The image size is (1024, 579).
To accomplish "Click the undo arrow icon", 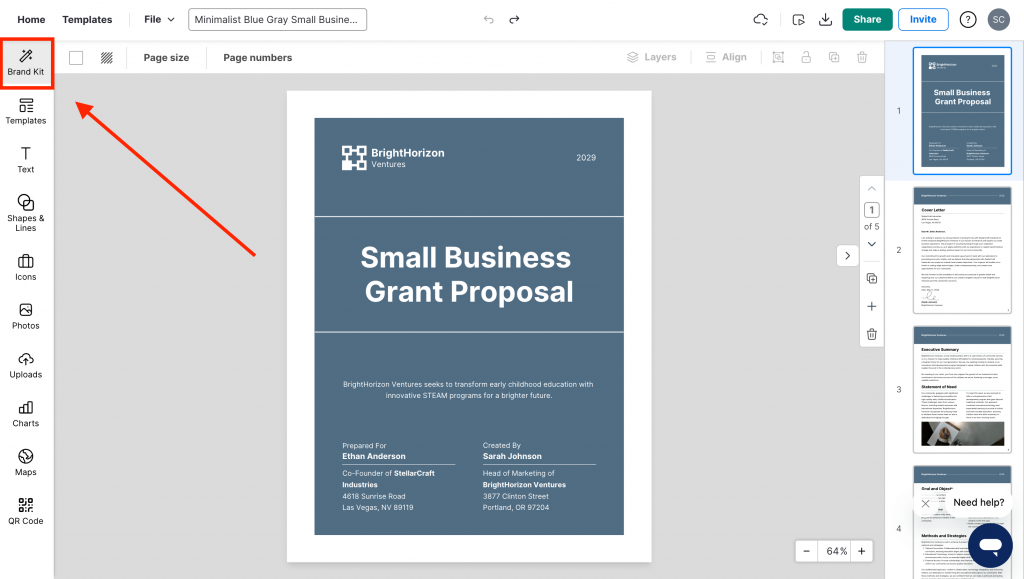I will point(488,20).
